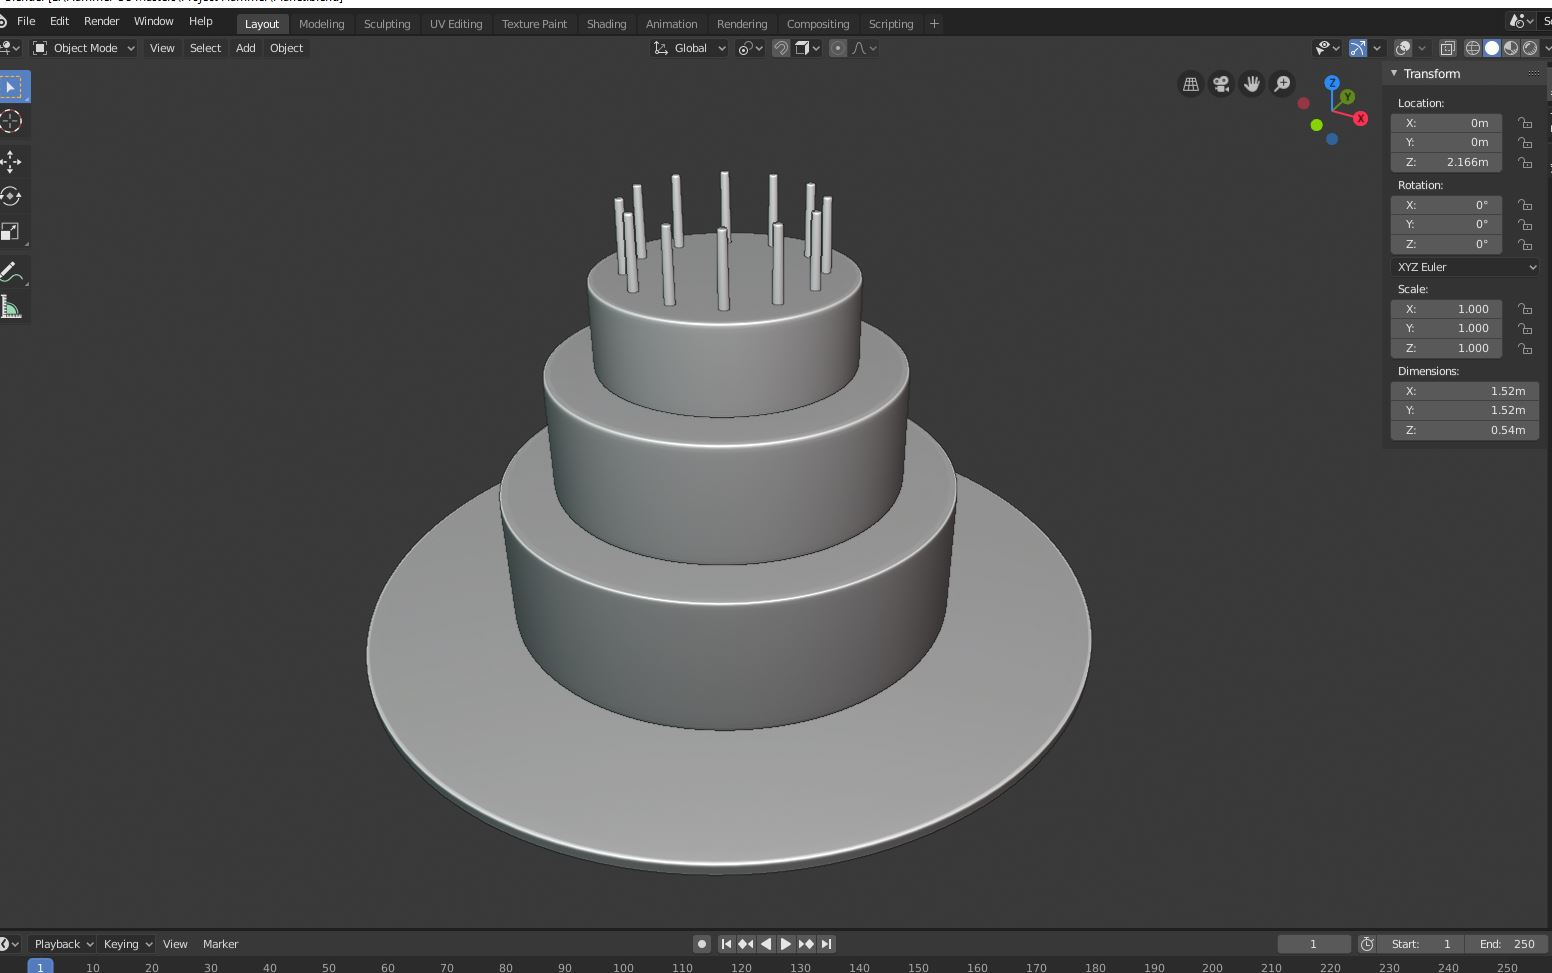Jump to end of playback with last-frame button
Screen dimensions: 1552x973
click(x=826, y=943)
